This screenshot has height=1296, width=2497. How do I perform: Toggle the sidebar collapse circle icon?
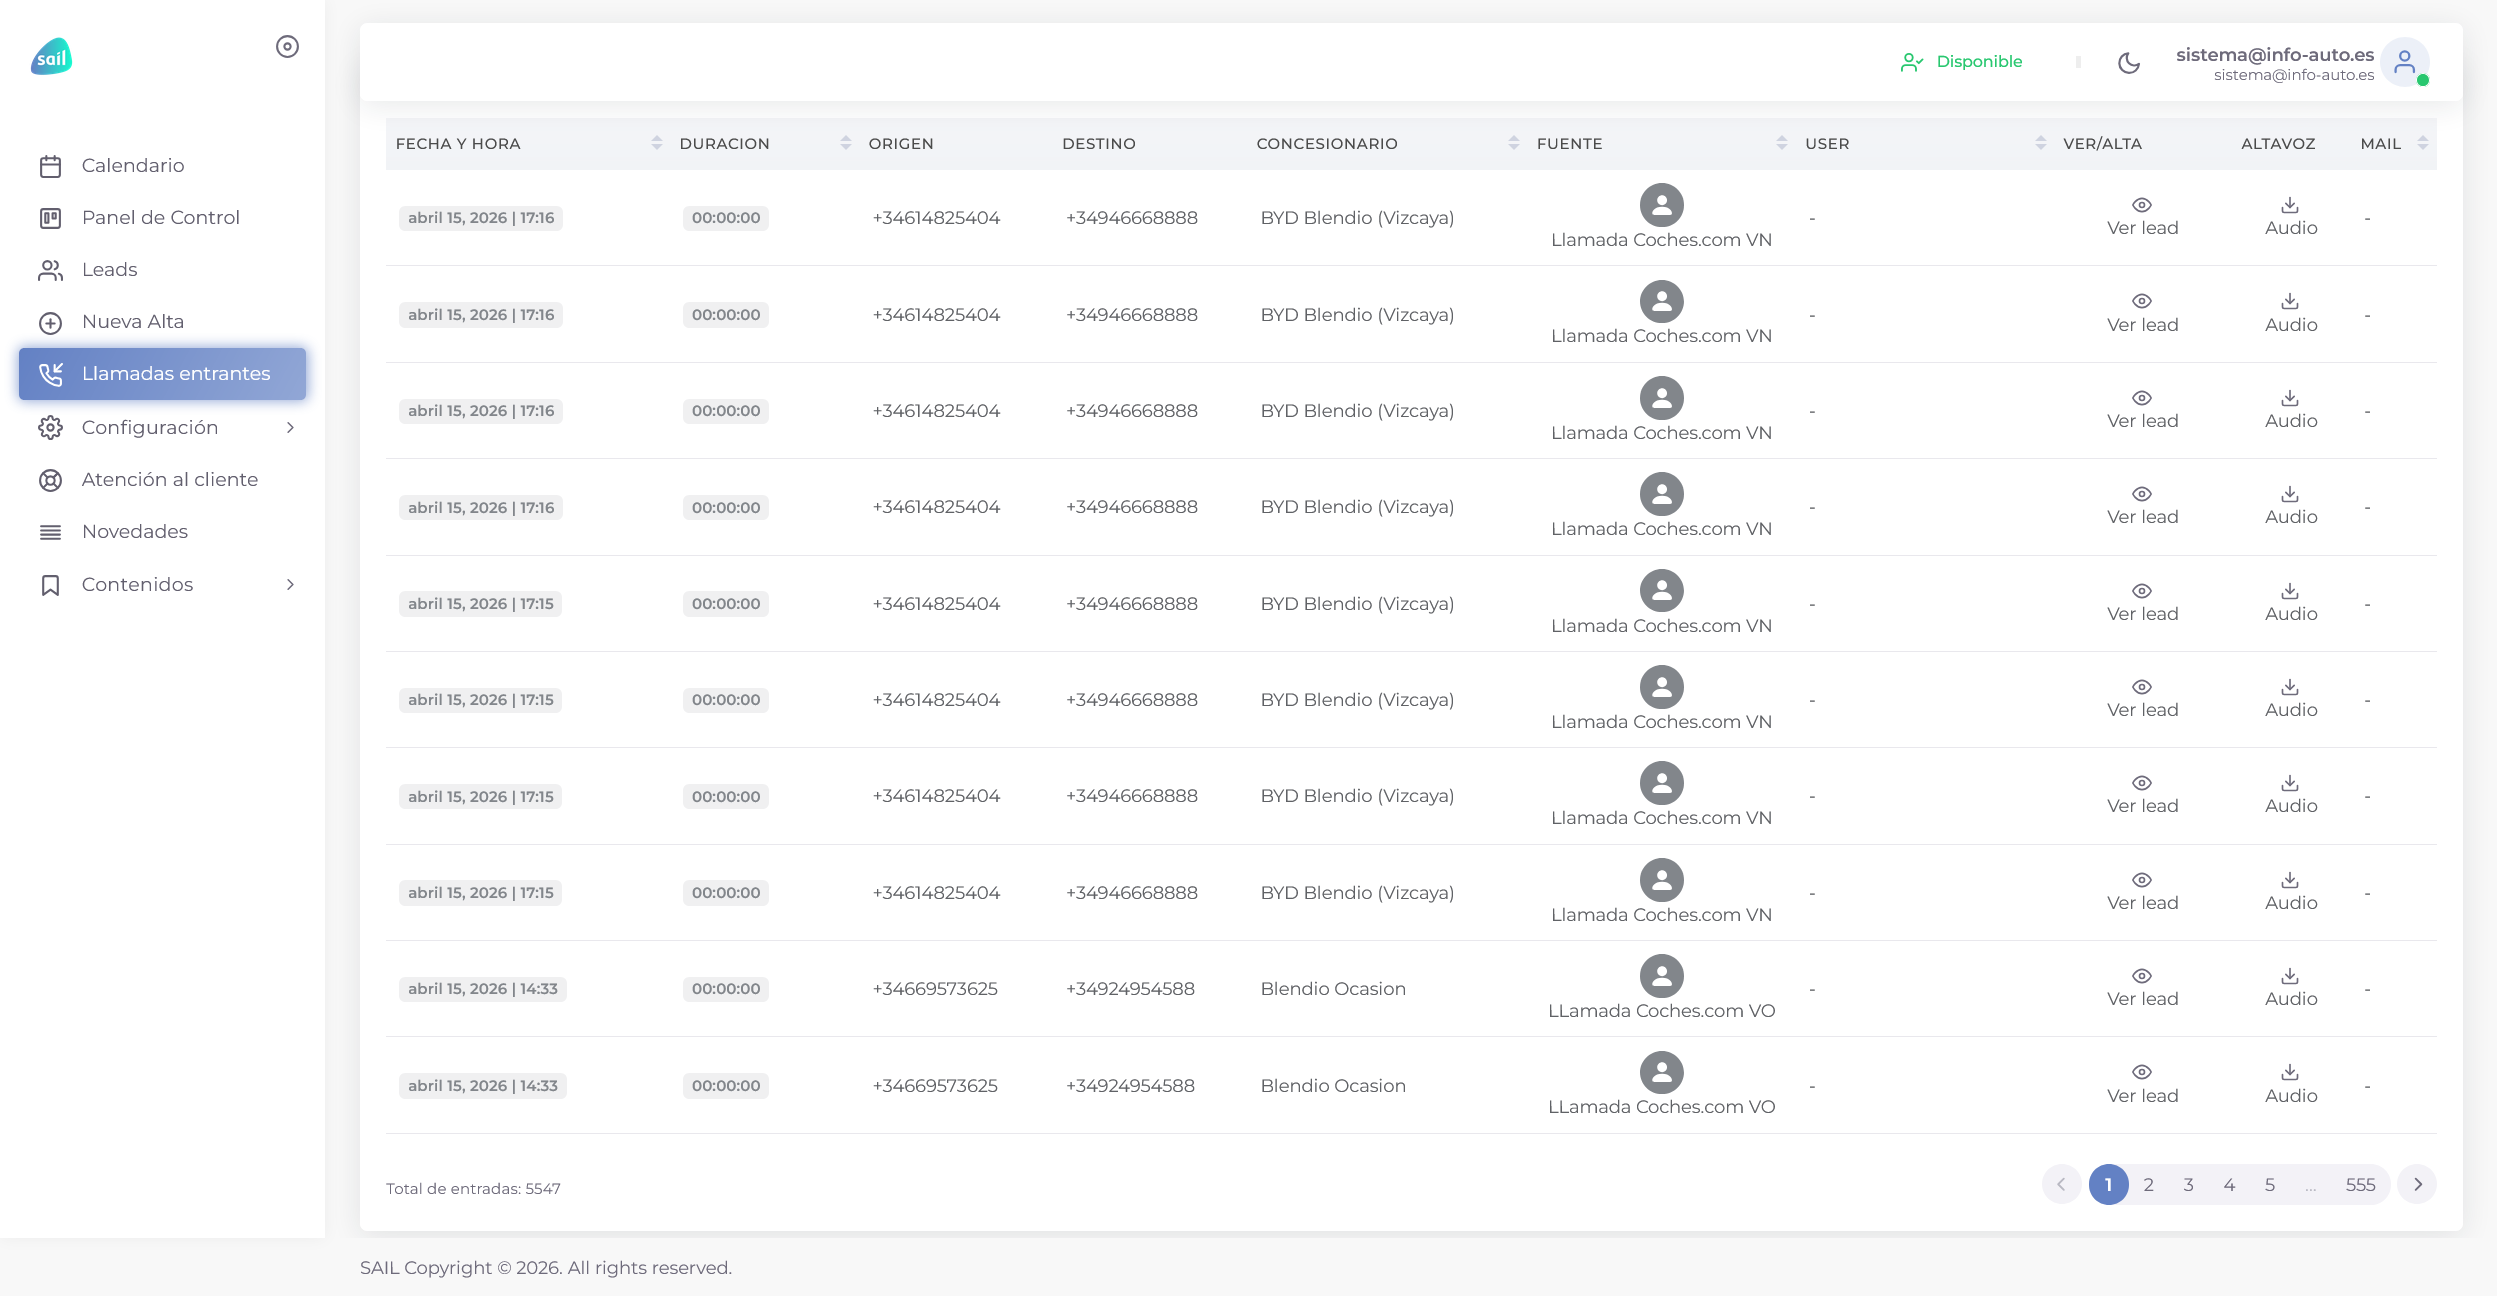click(x=287, y=47)
